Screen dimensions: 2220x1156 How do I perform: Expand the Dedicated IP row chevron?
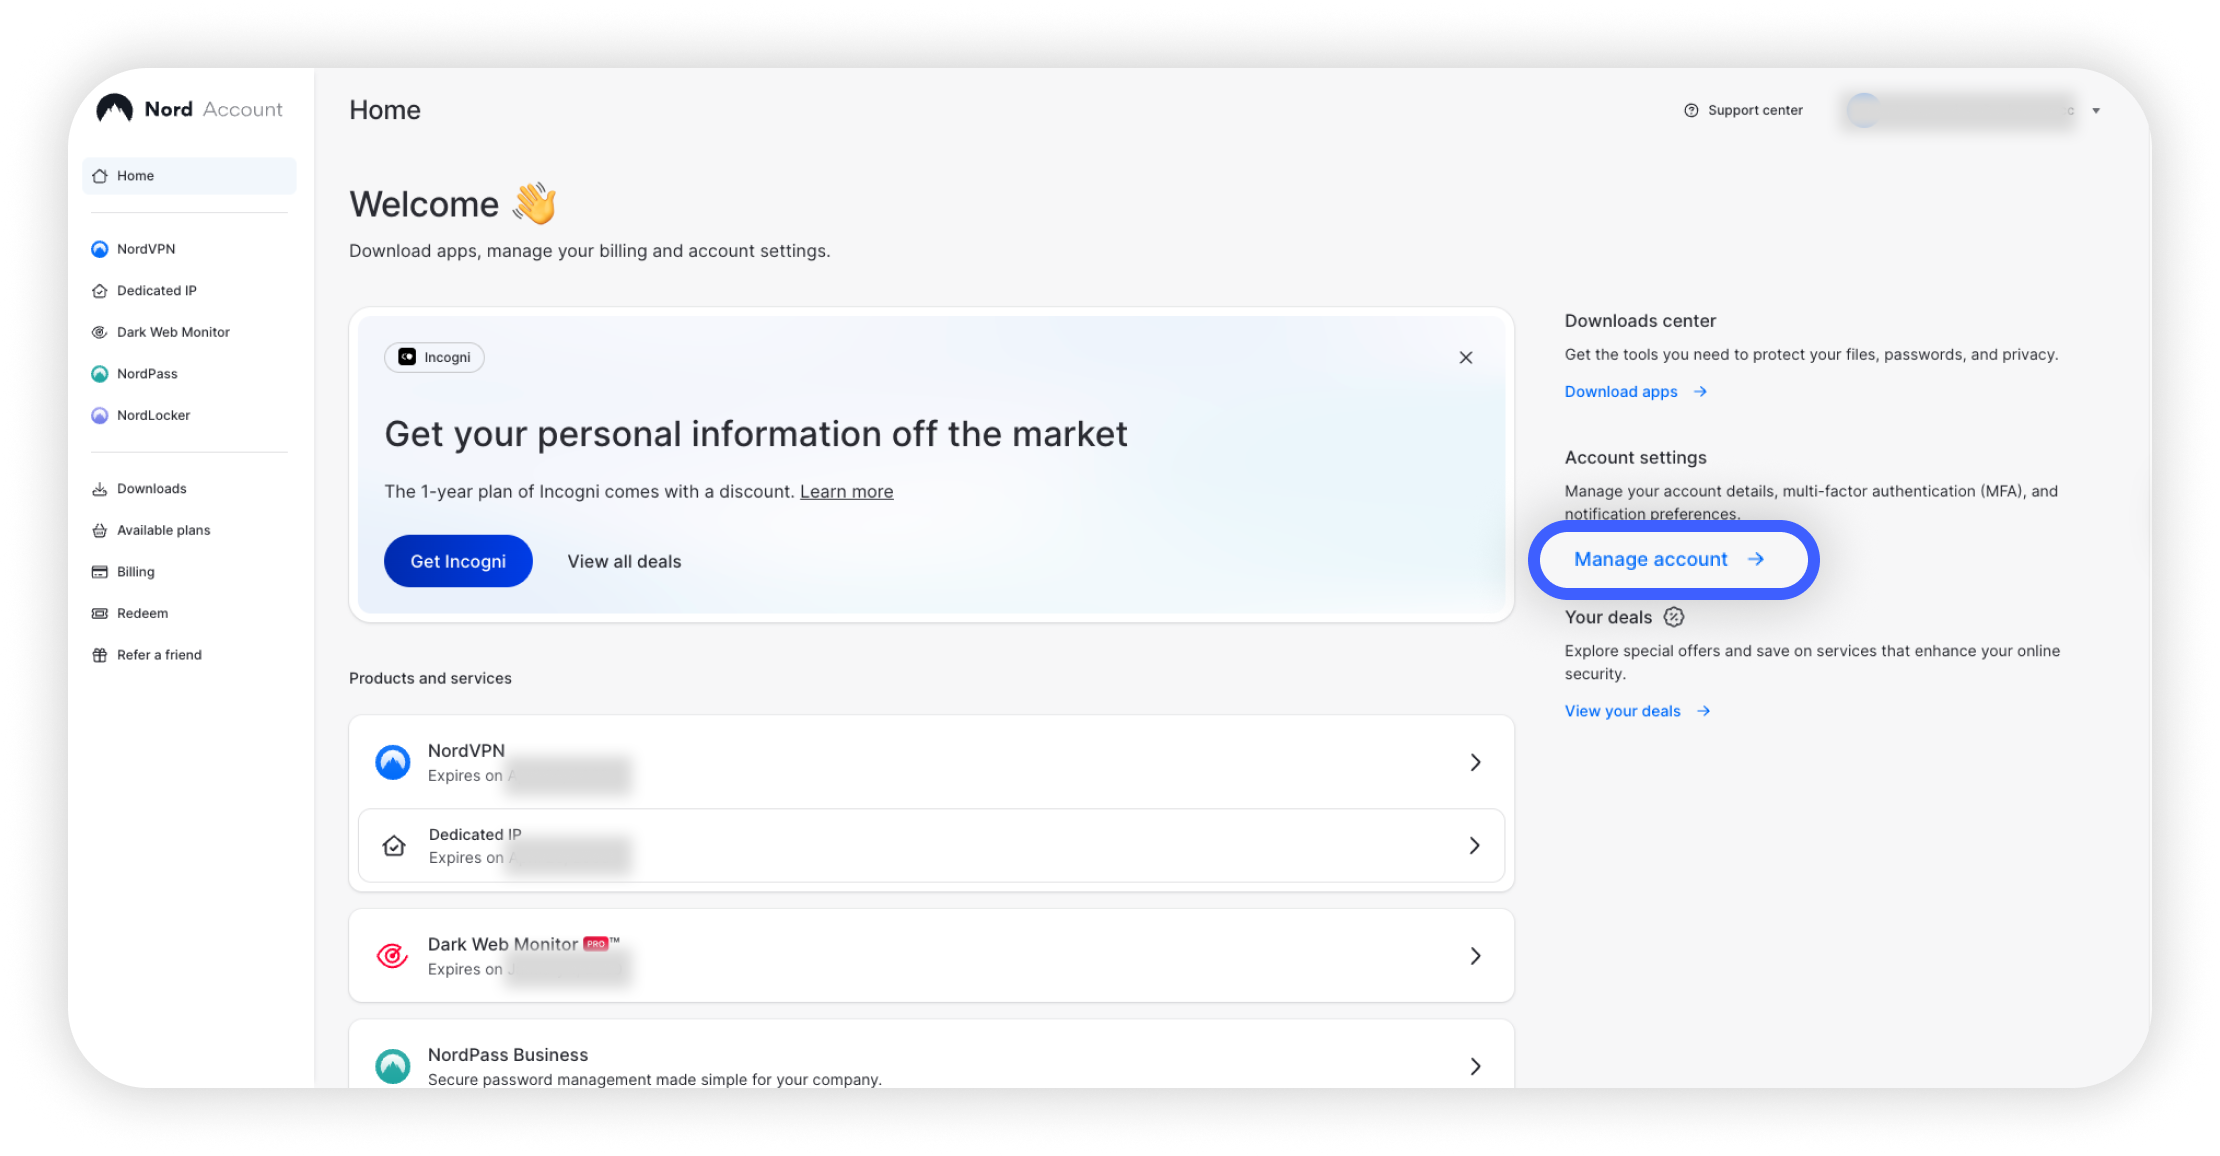(1475, 846)
